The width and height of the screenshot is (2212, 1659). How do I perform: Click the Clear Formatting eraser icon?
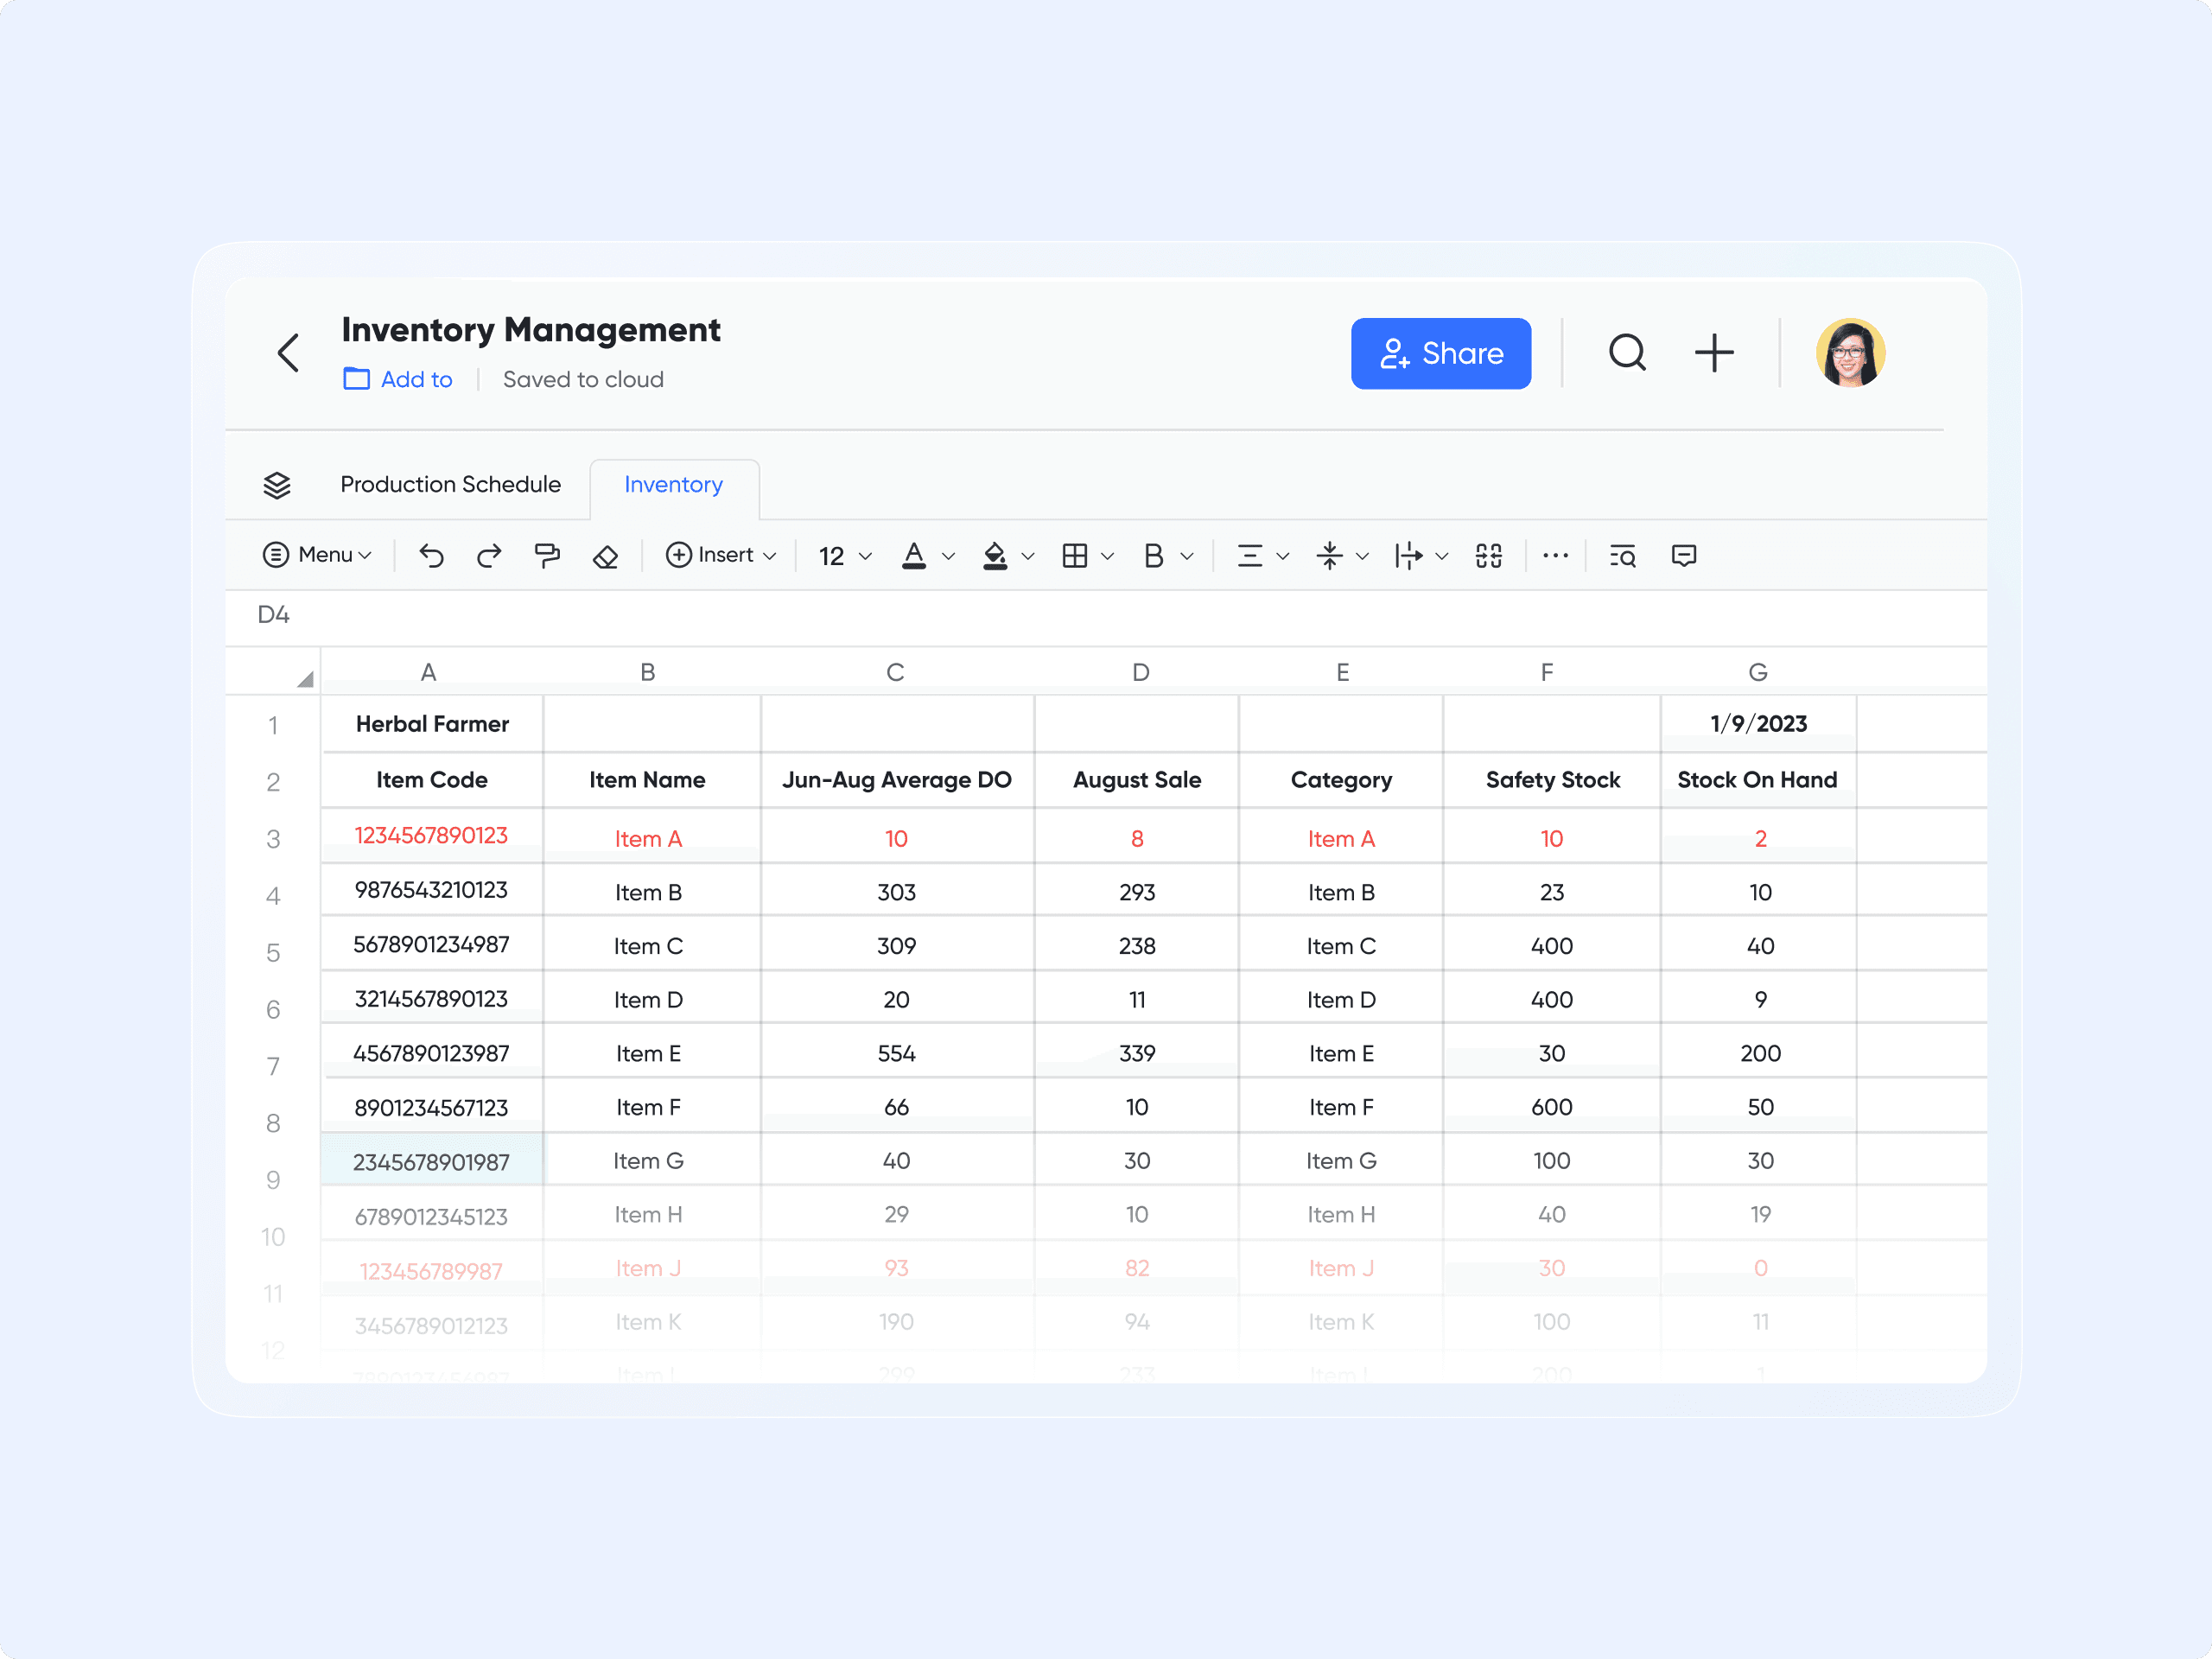606,556
